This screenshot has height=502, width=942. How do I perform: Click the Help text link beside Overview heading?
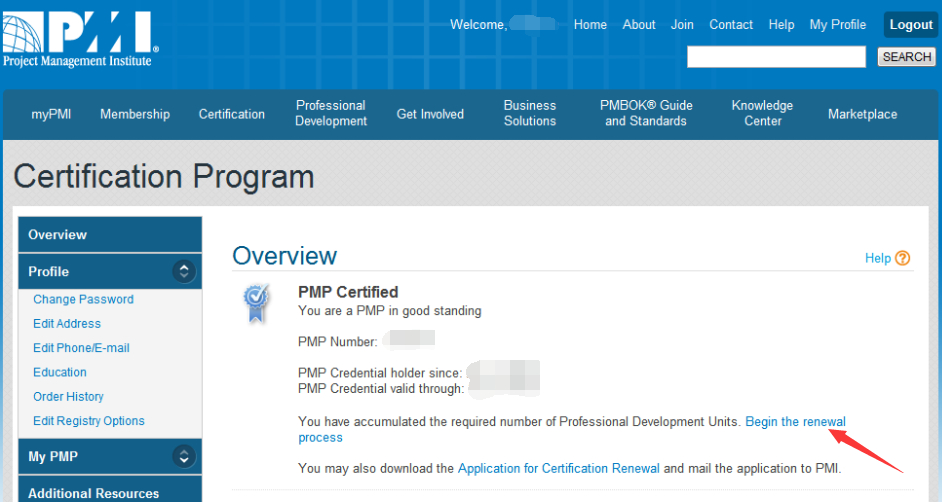click(878, 258)
